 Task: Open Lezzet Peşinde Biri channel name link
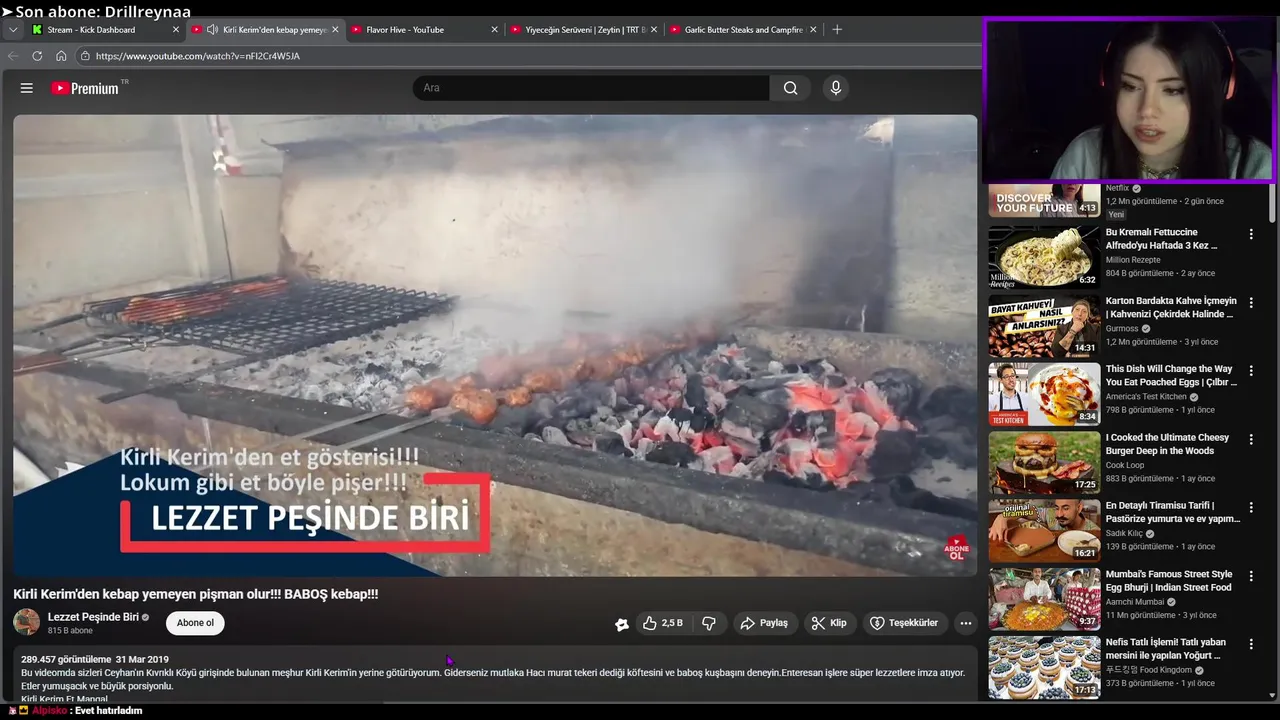click(x=93, y=617)
